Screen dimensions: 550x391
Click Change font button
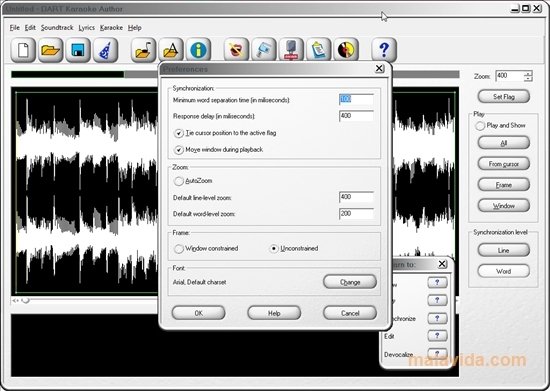tap(350, 282)
